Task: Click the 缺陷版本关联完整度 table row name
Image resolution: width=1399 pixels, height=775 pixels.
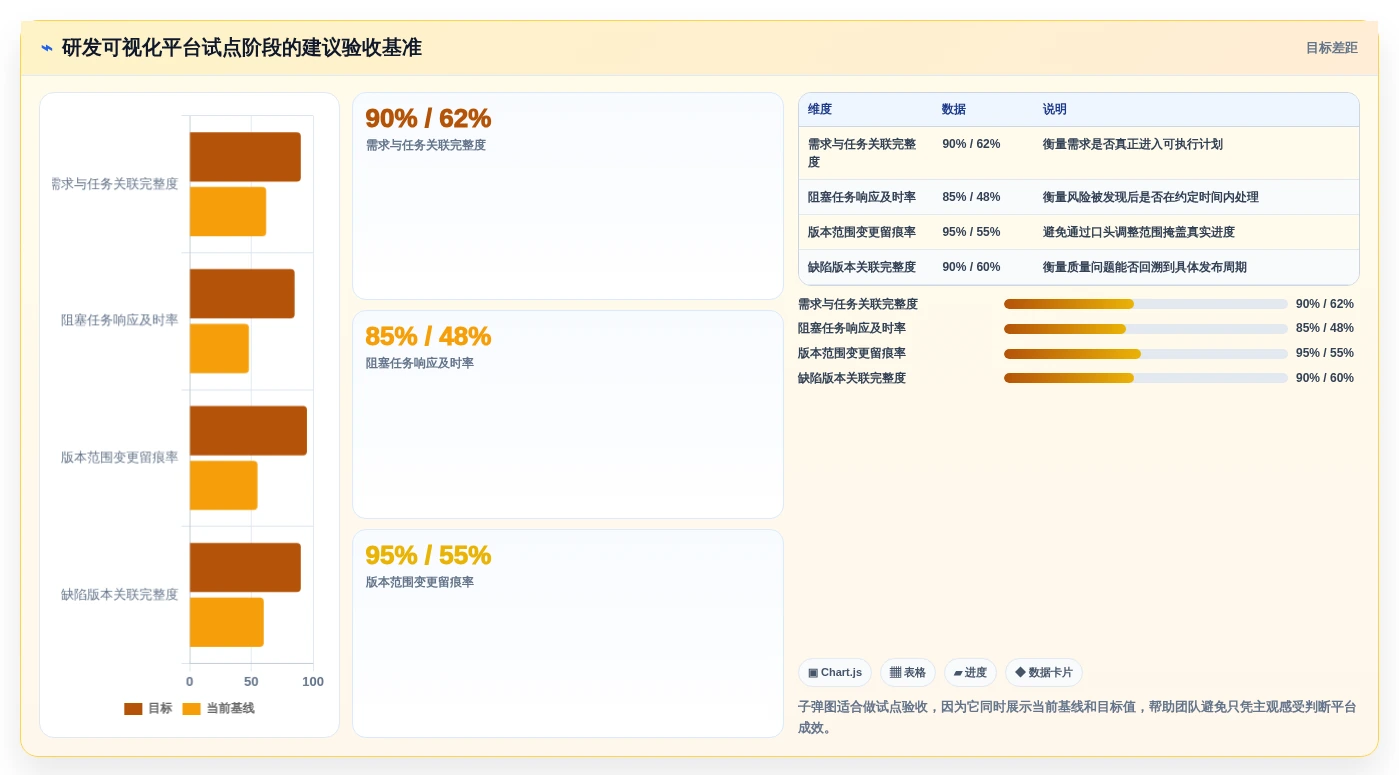Action: (862, 267)
